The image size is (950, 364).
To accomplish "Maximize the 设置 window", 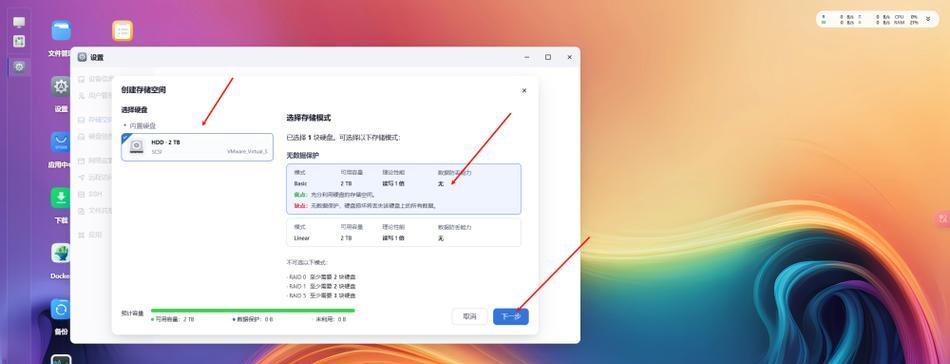I will coord(548,57).
